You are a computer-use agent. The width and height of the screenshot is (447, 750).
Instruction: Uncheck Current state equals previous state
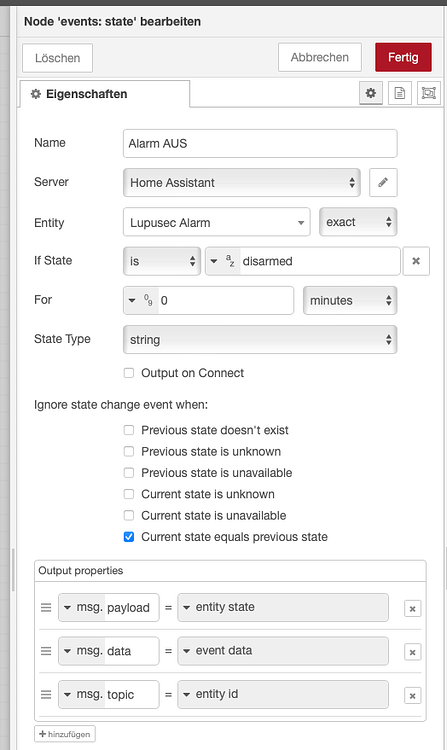tap(129, 537)
